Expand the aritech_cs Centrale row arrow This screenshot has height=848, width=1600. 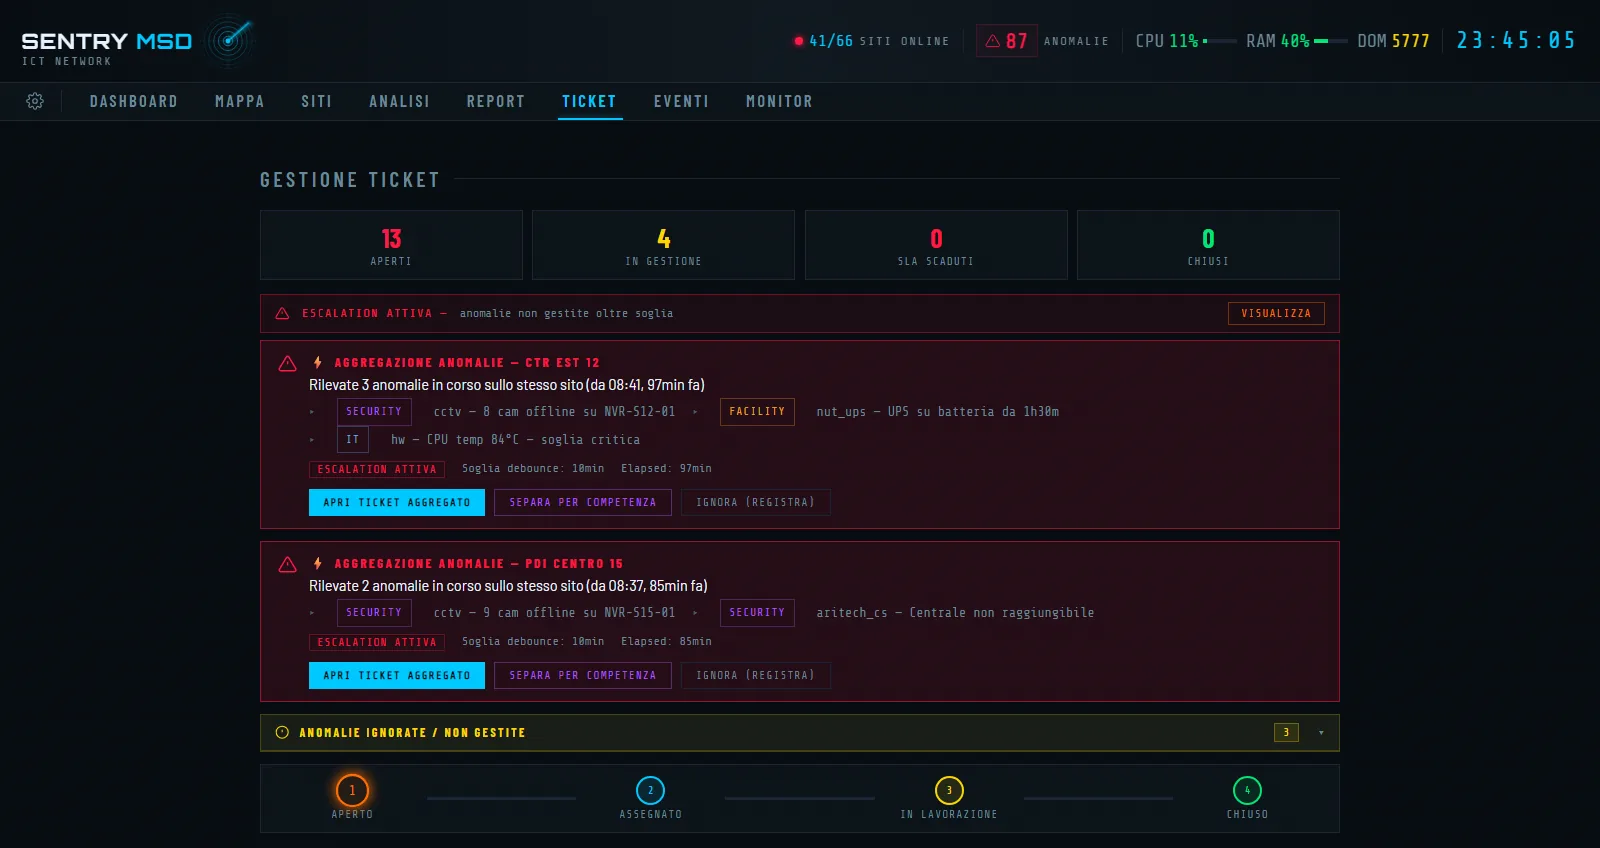(x=695, y=613)
